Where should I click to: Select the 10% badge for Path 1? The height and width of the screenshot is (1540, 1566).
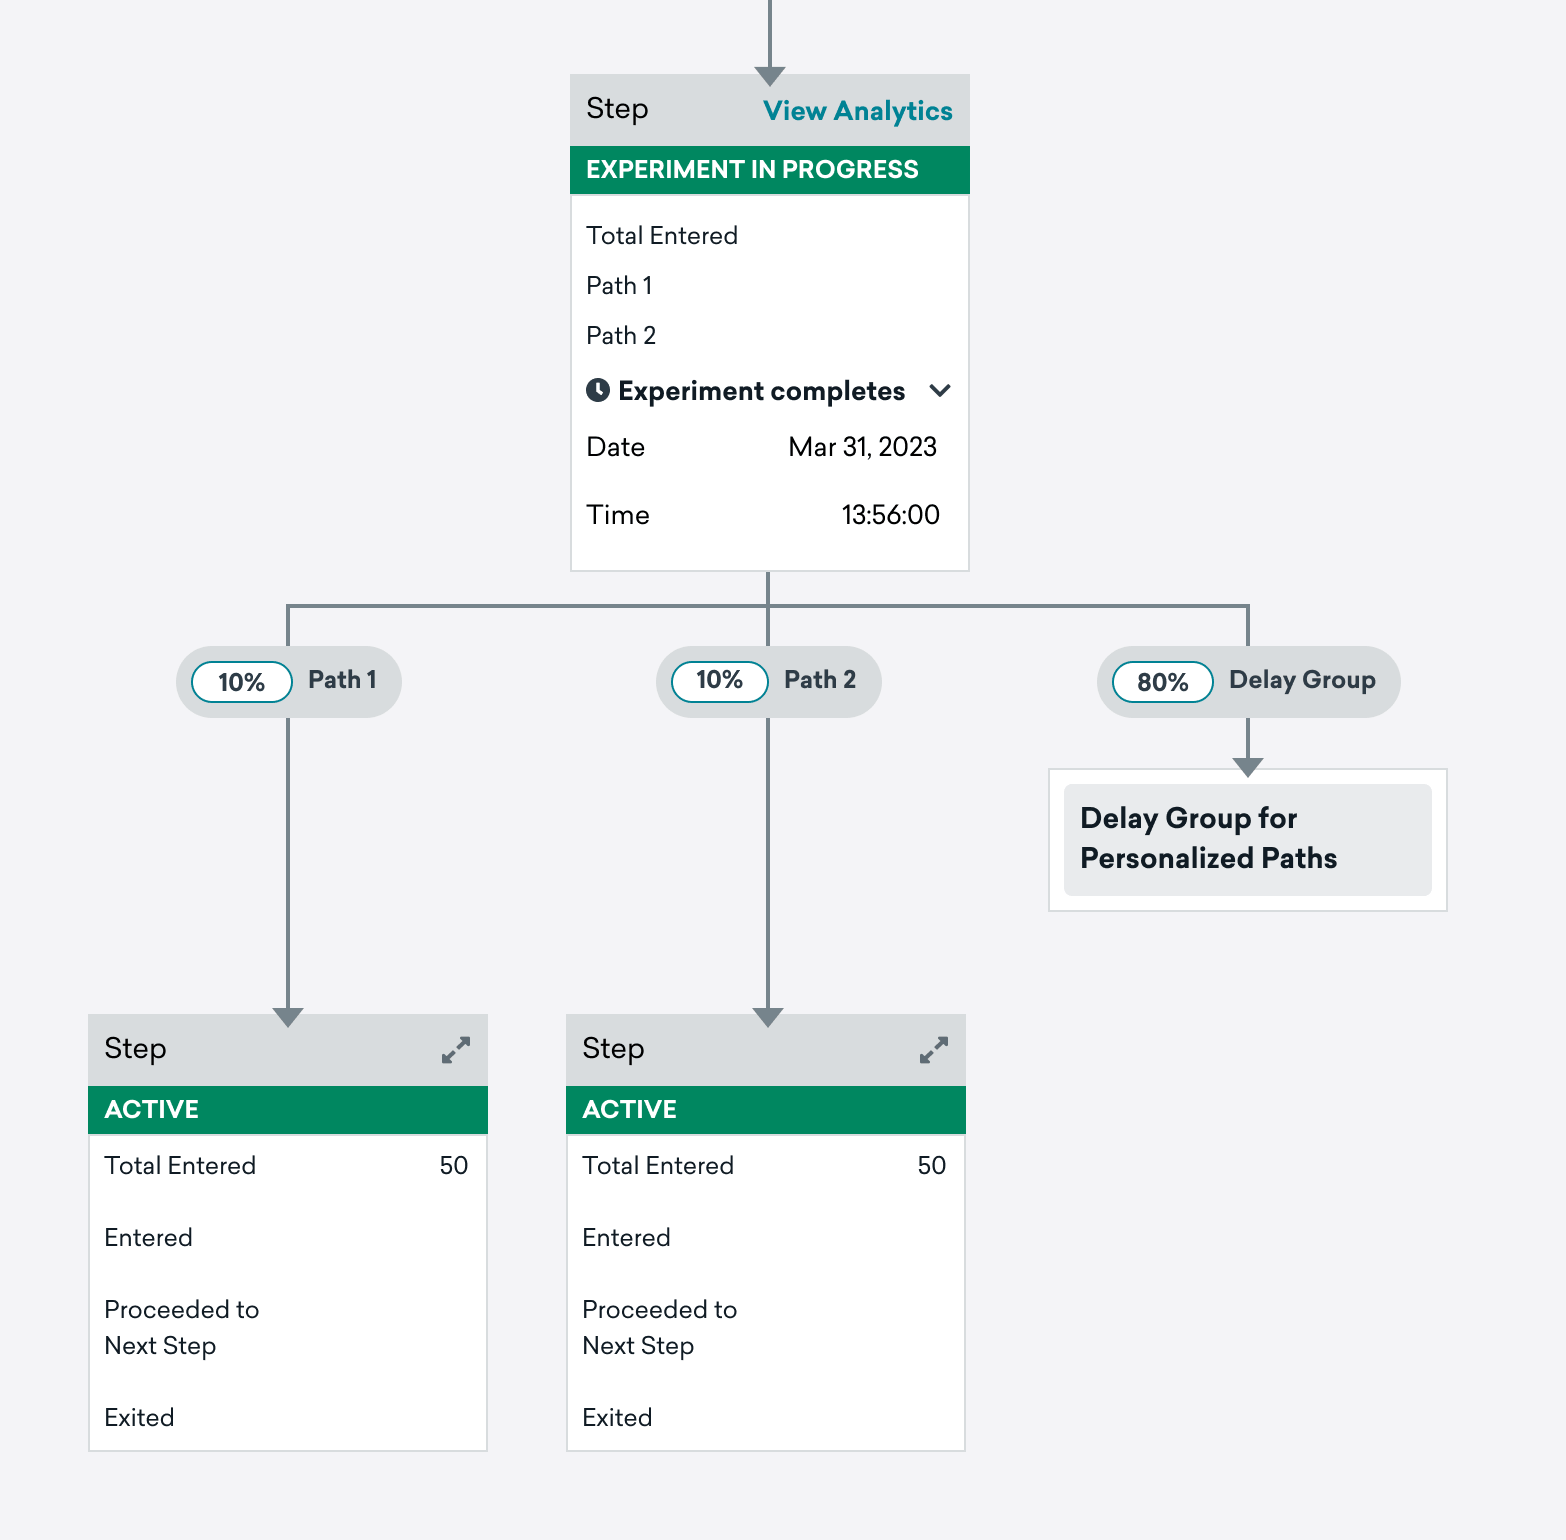(242, 682)
